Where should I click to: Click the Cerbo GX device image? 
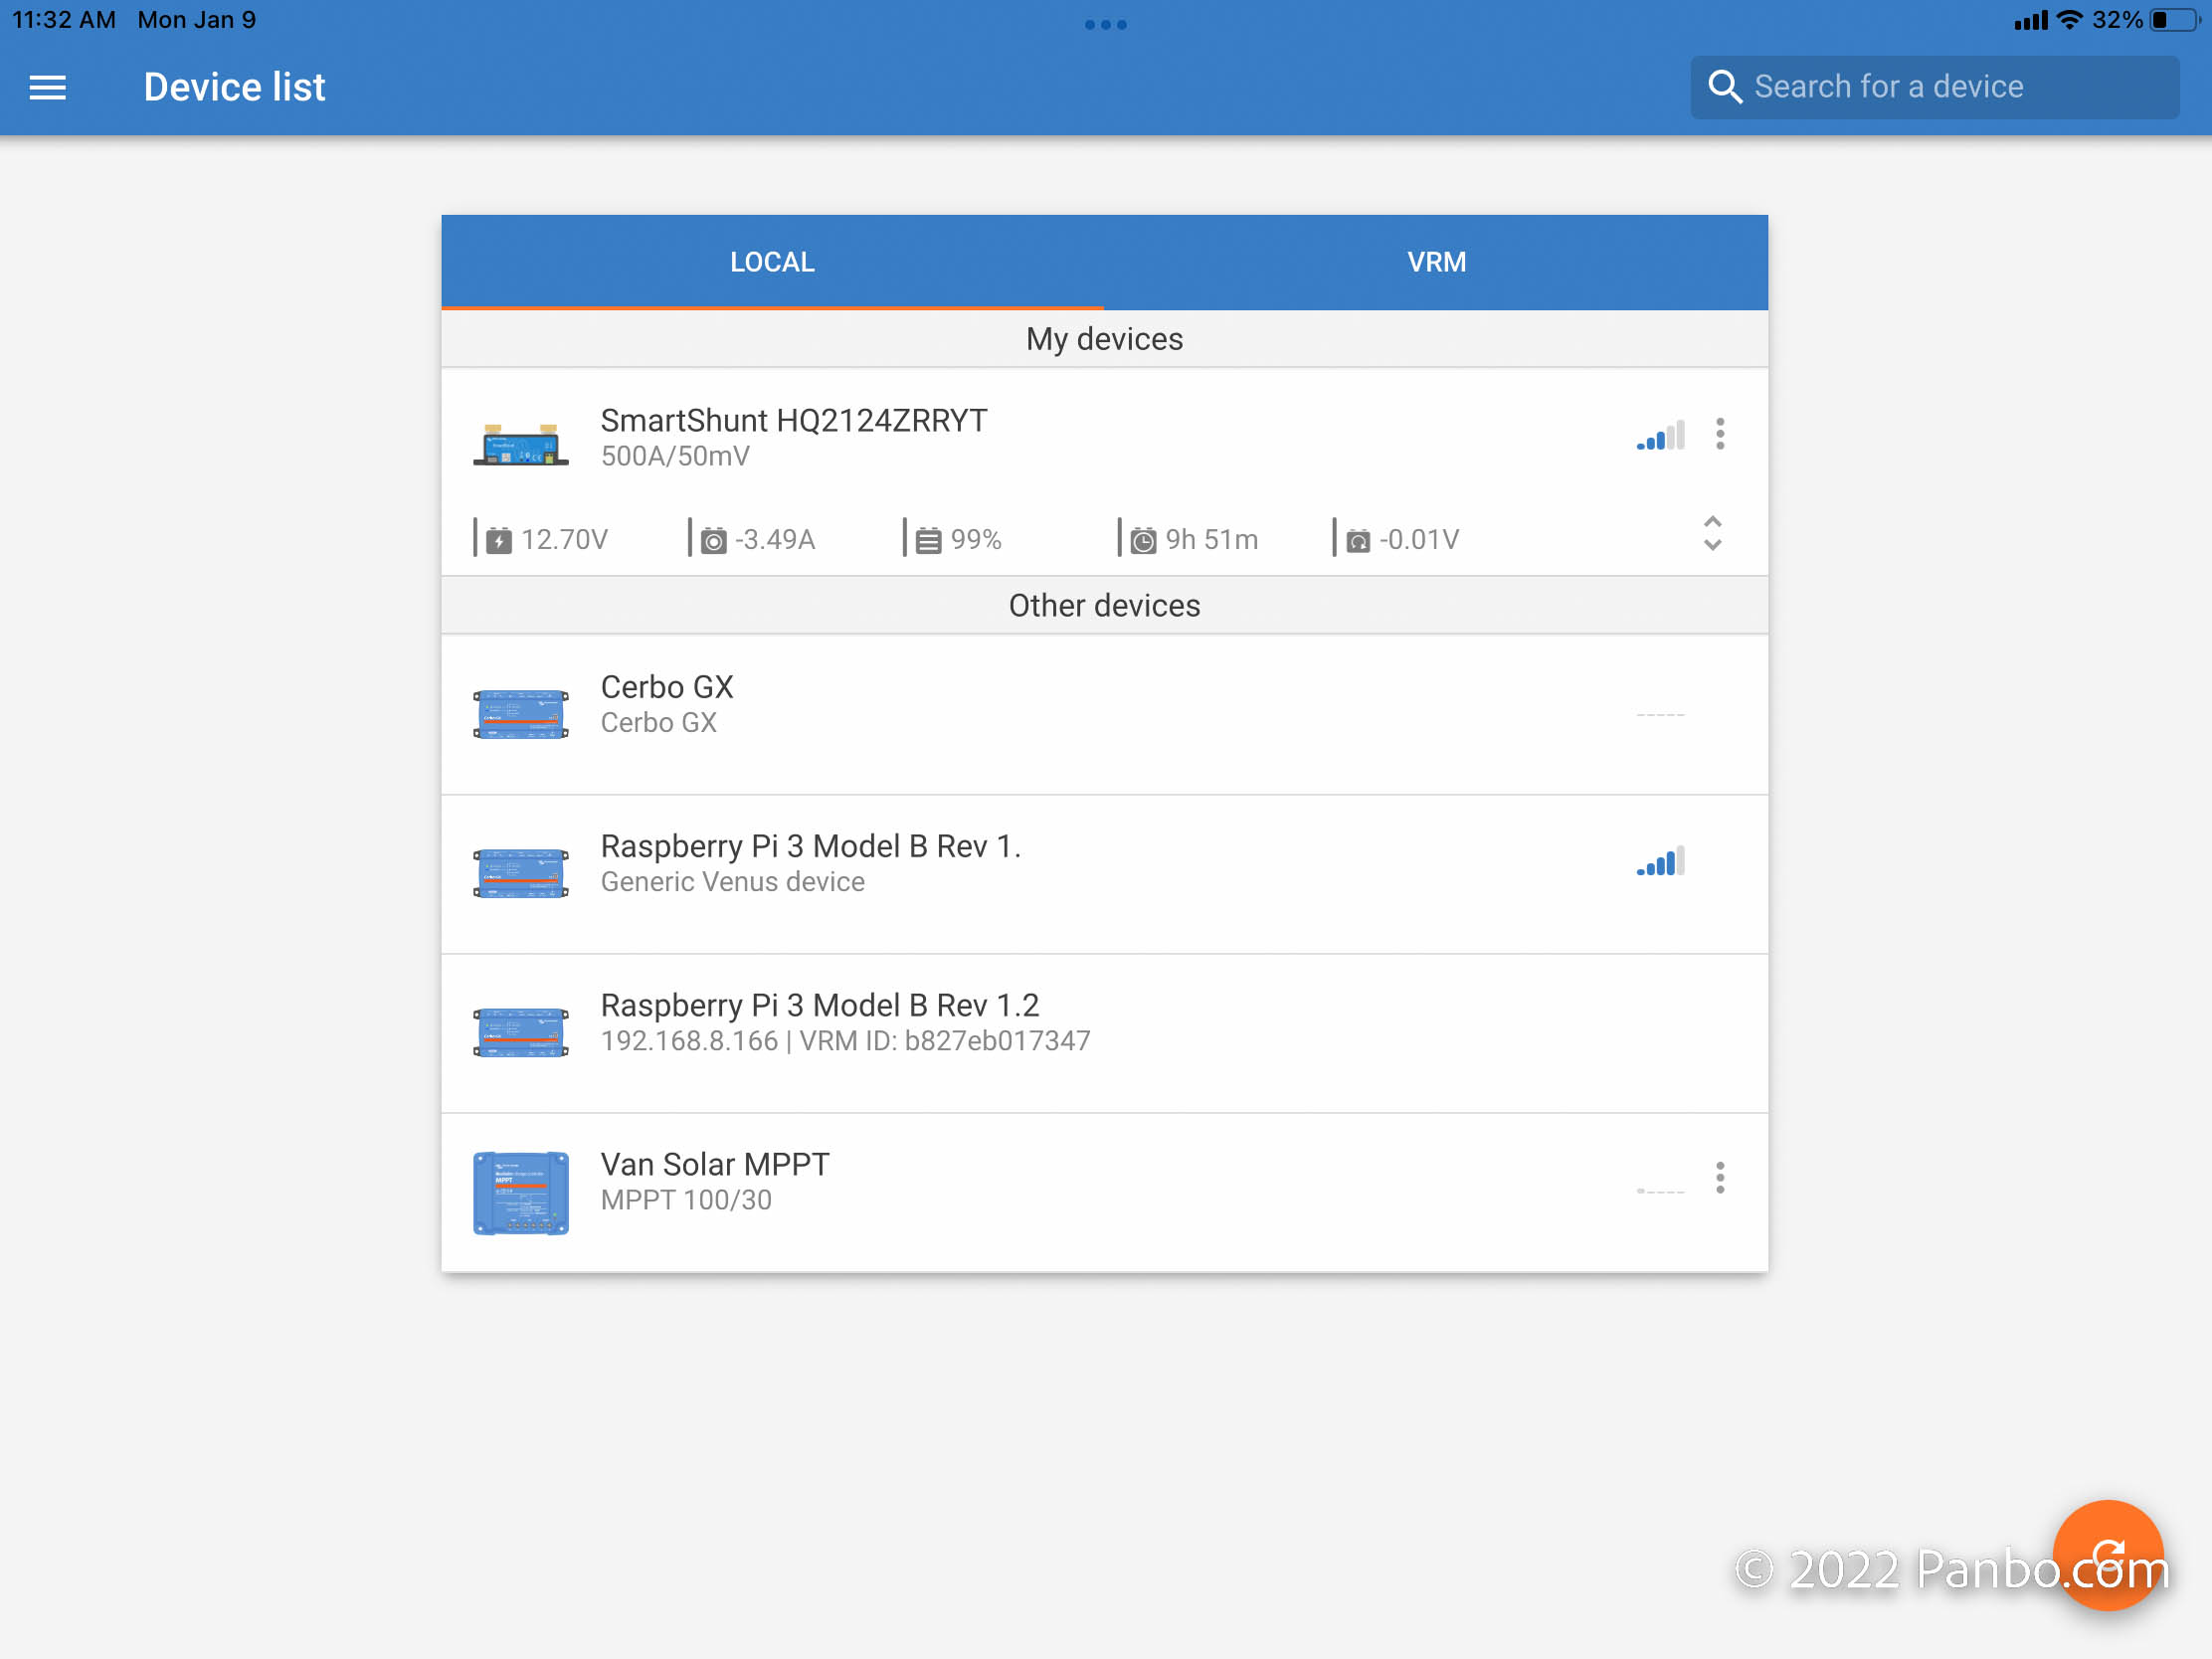tap(521, 714)
